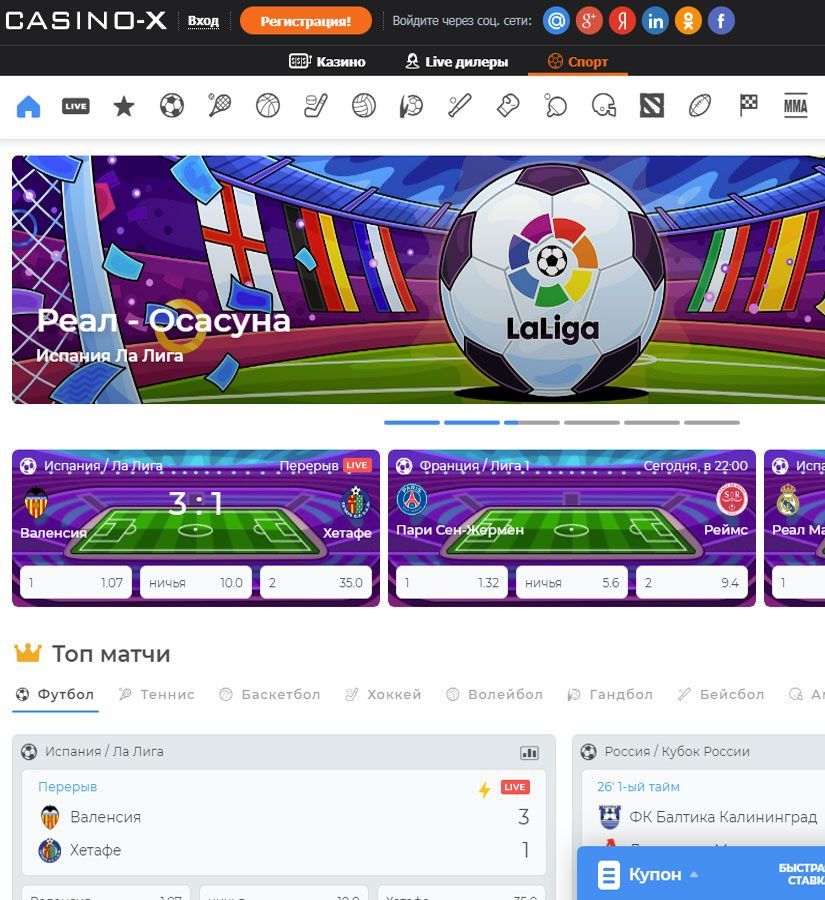825x900 pixels.
Task: Switch to the Казино tab
Action: point(327,61)
